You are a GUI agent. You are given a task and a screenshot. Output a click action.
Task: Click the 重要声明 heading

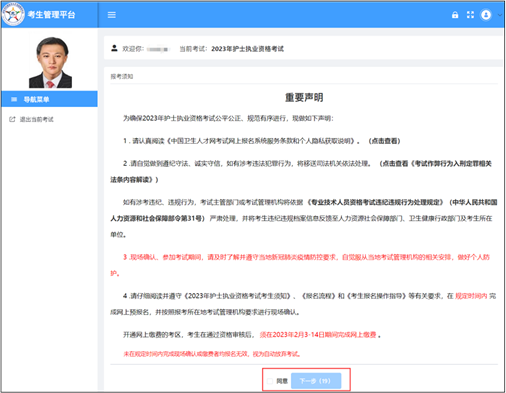click(304, 97)
